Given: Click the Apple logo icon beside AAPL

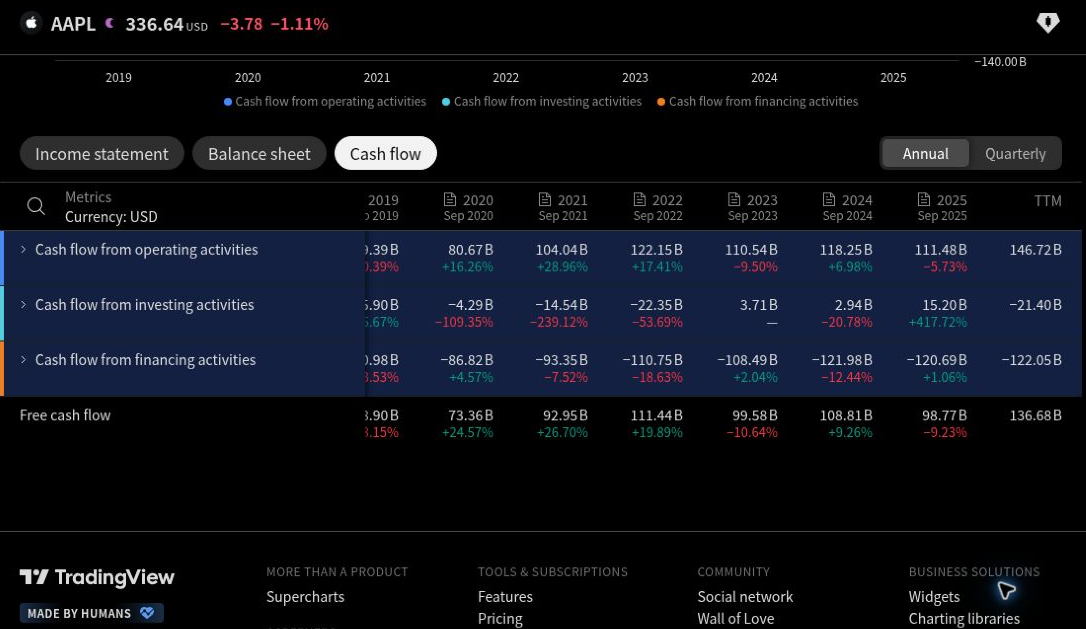Looking at the screenshot, I should [x=31, y=23].
